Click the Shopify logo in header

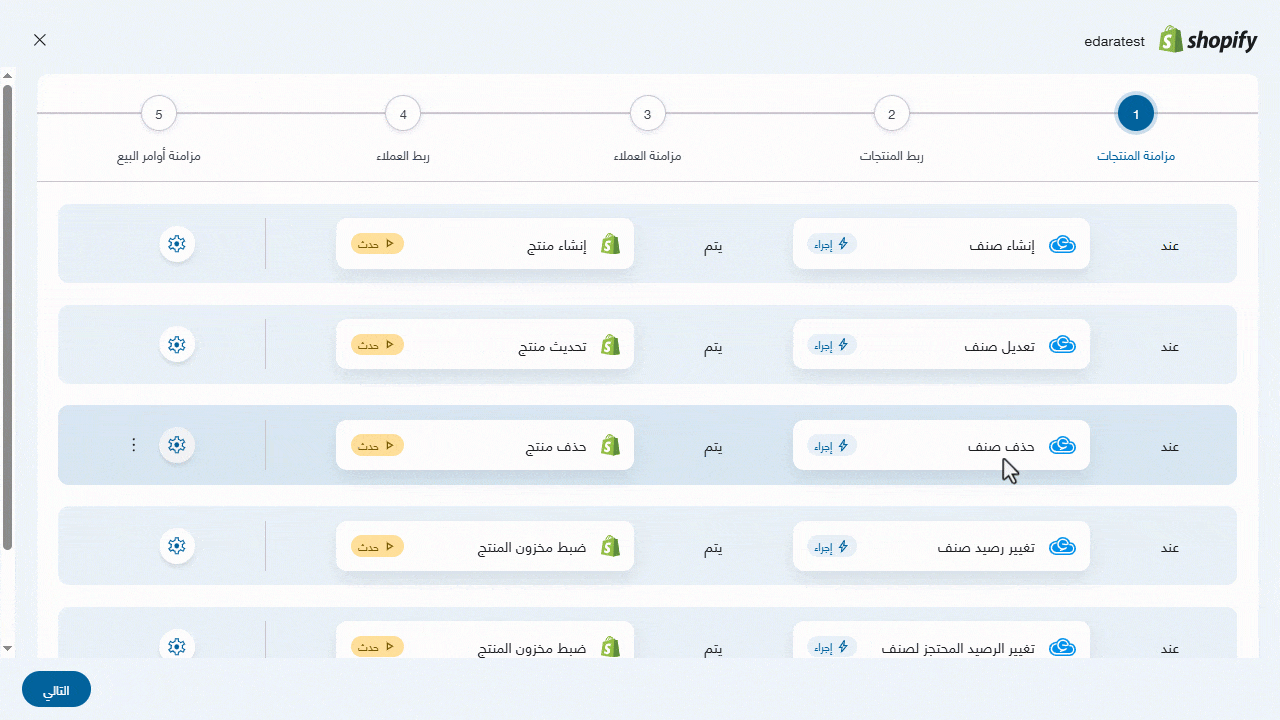pos(1208,40)
